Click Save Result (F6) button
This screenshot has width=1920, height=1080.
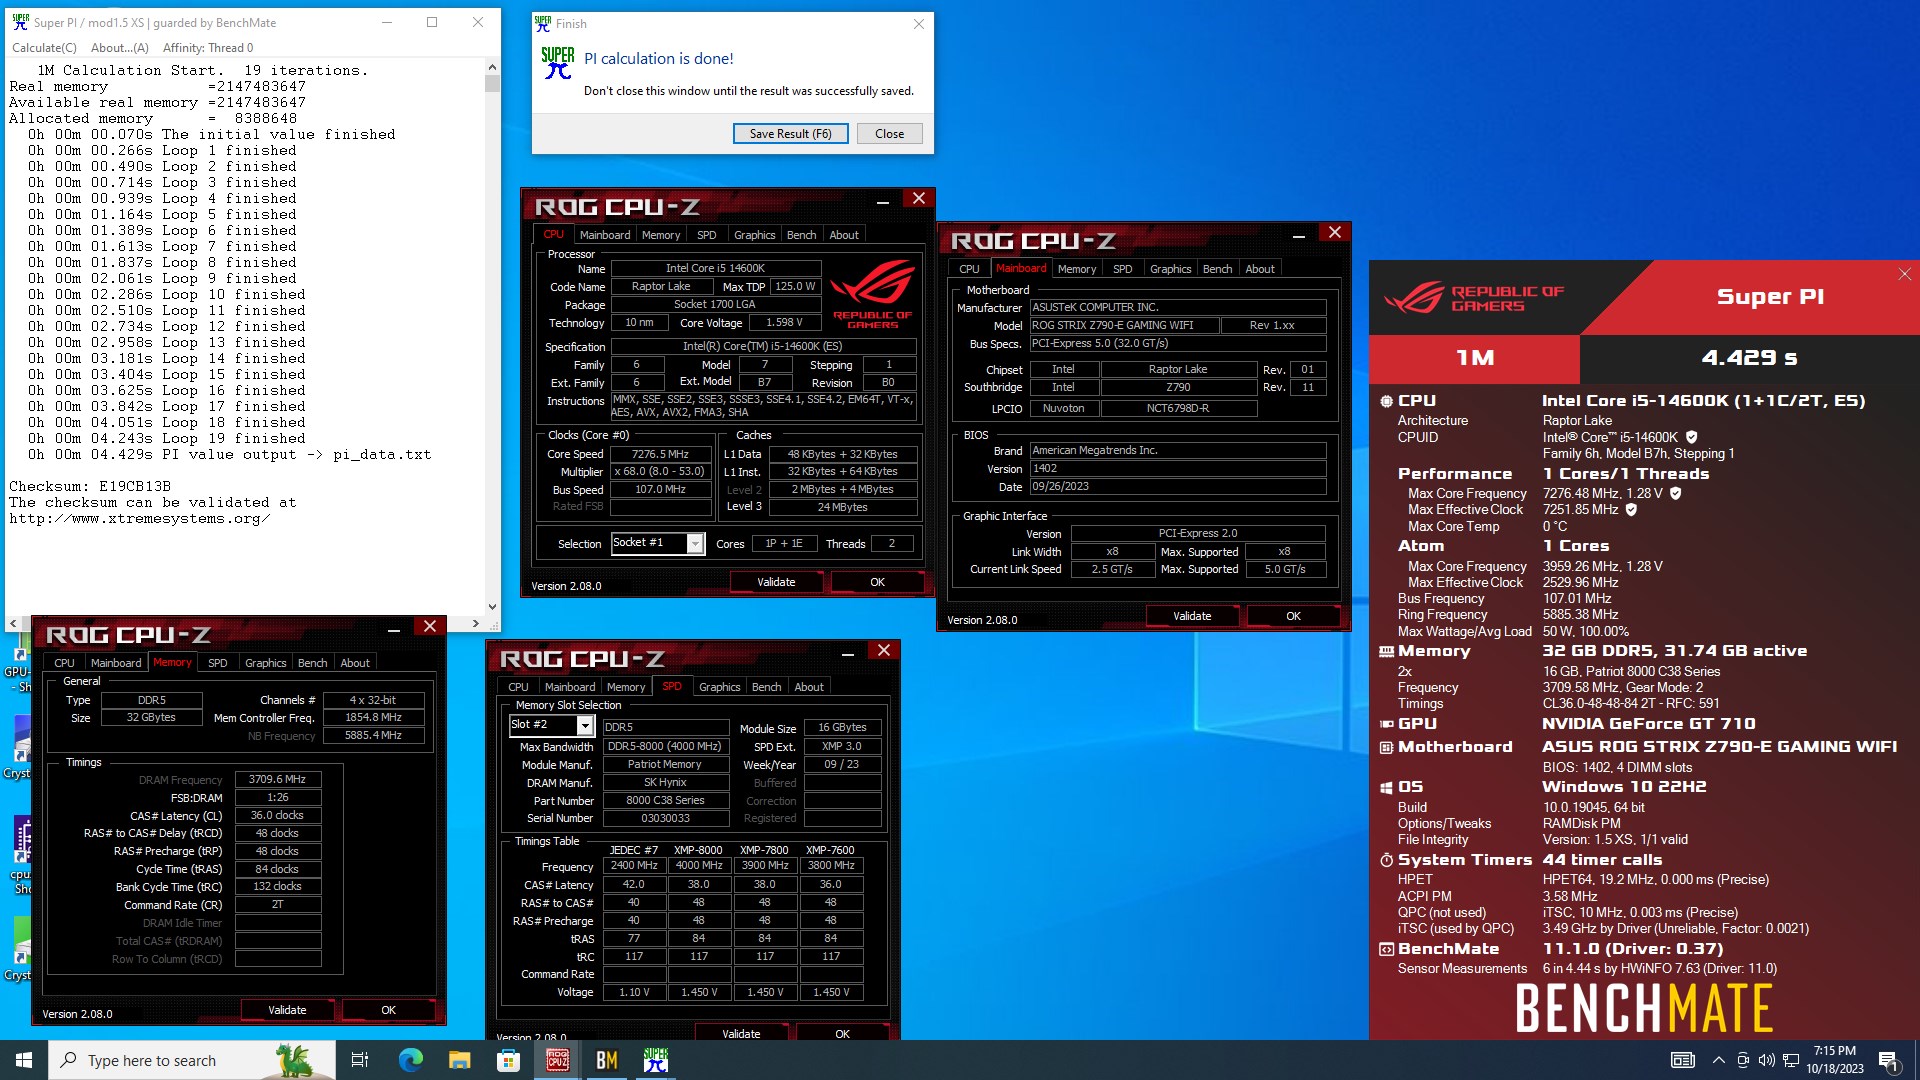click(x=790, y=134)
